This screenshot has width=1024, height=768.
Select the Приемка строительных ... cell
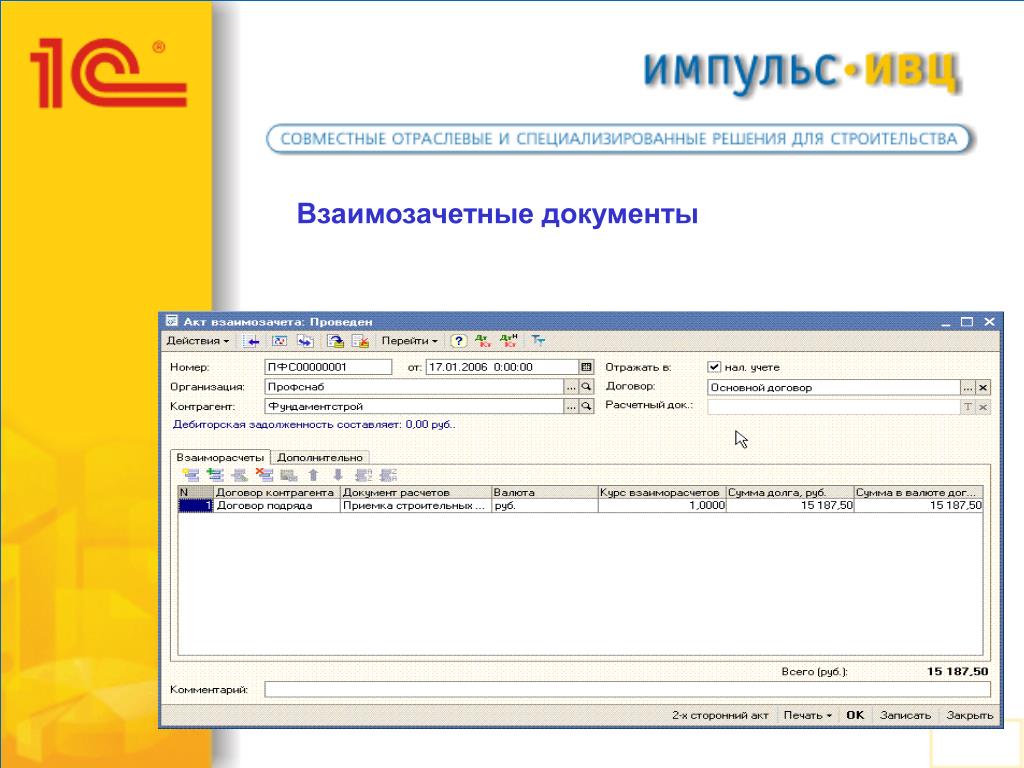[x=415, y=505]
